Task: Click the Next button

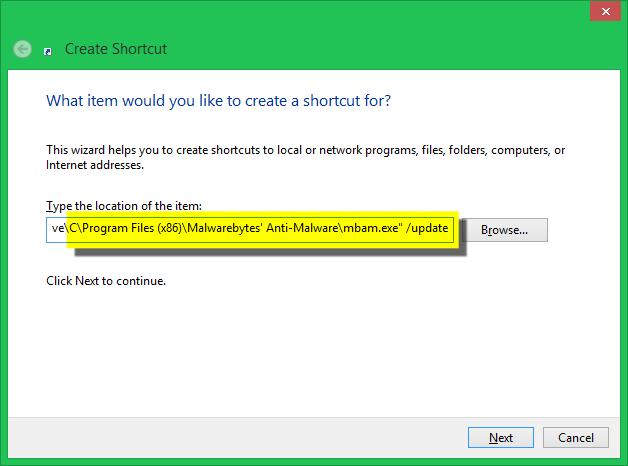Action: pyautogui.click(x=501, y=438)
